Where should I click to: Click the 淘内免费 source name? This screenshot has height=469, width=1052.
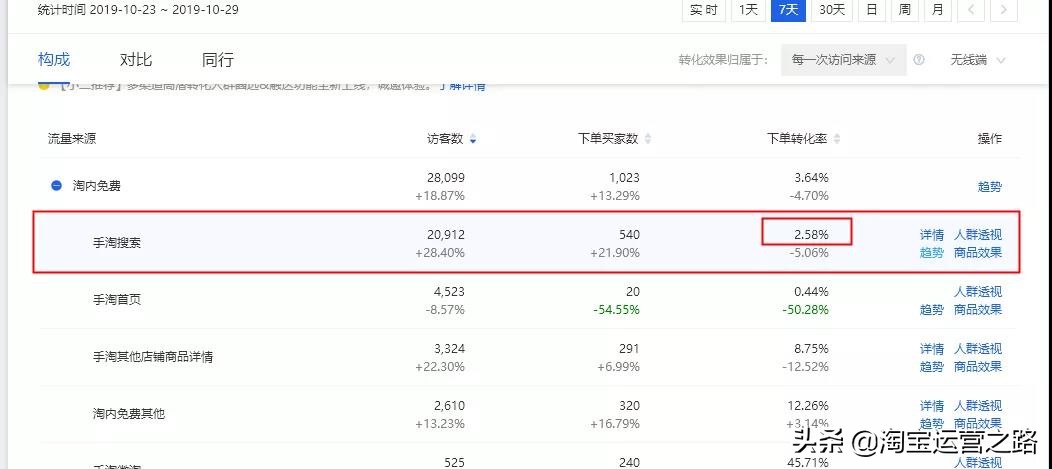(x=97, y=187)
